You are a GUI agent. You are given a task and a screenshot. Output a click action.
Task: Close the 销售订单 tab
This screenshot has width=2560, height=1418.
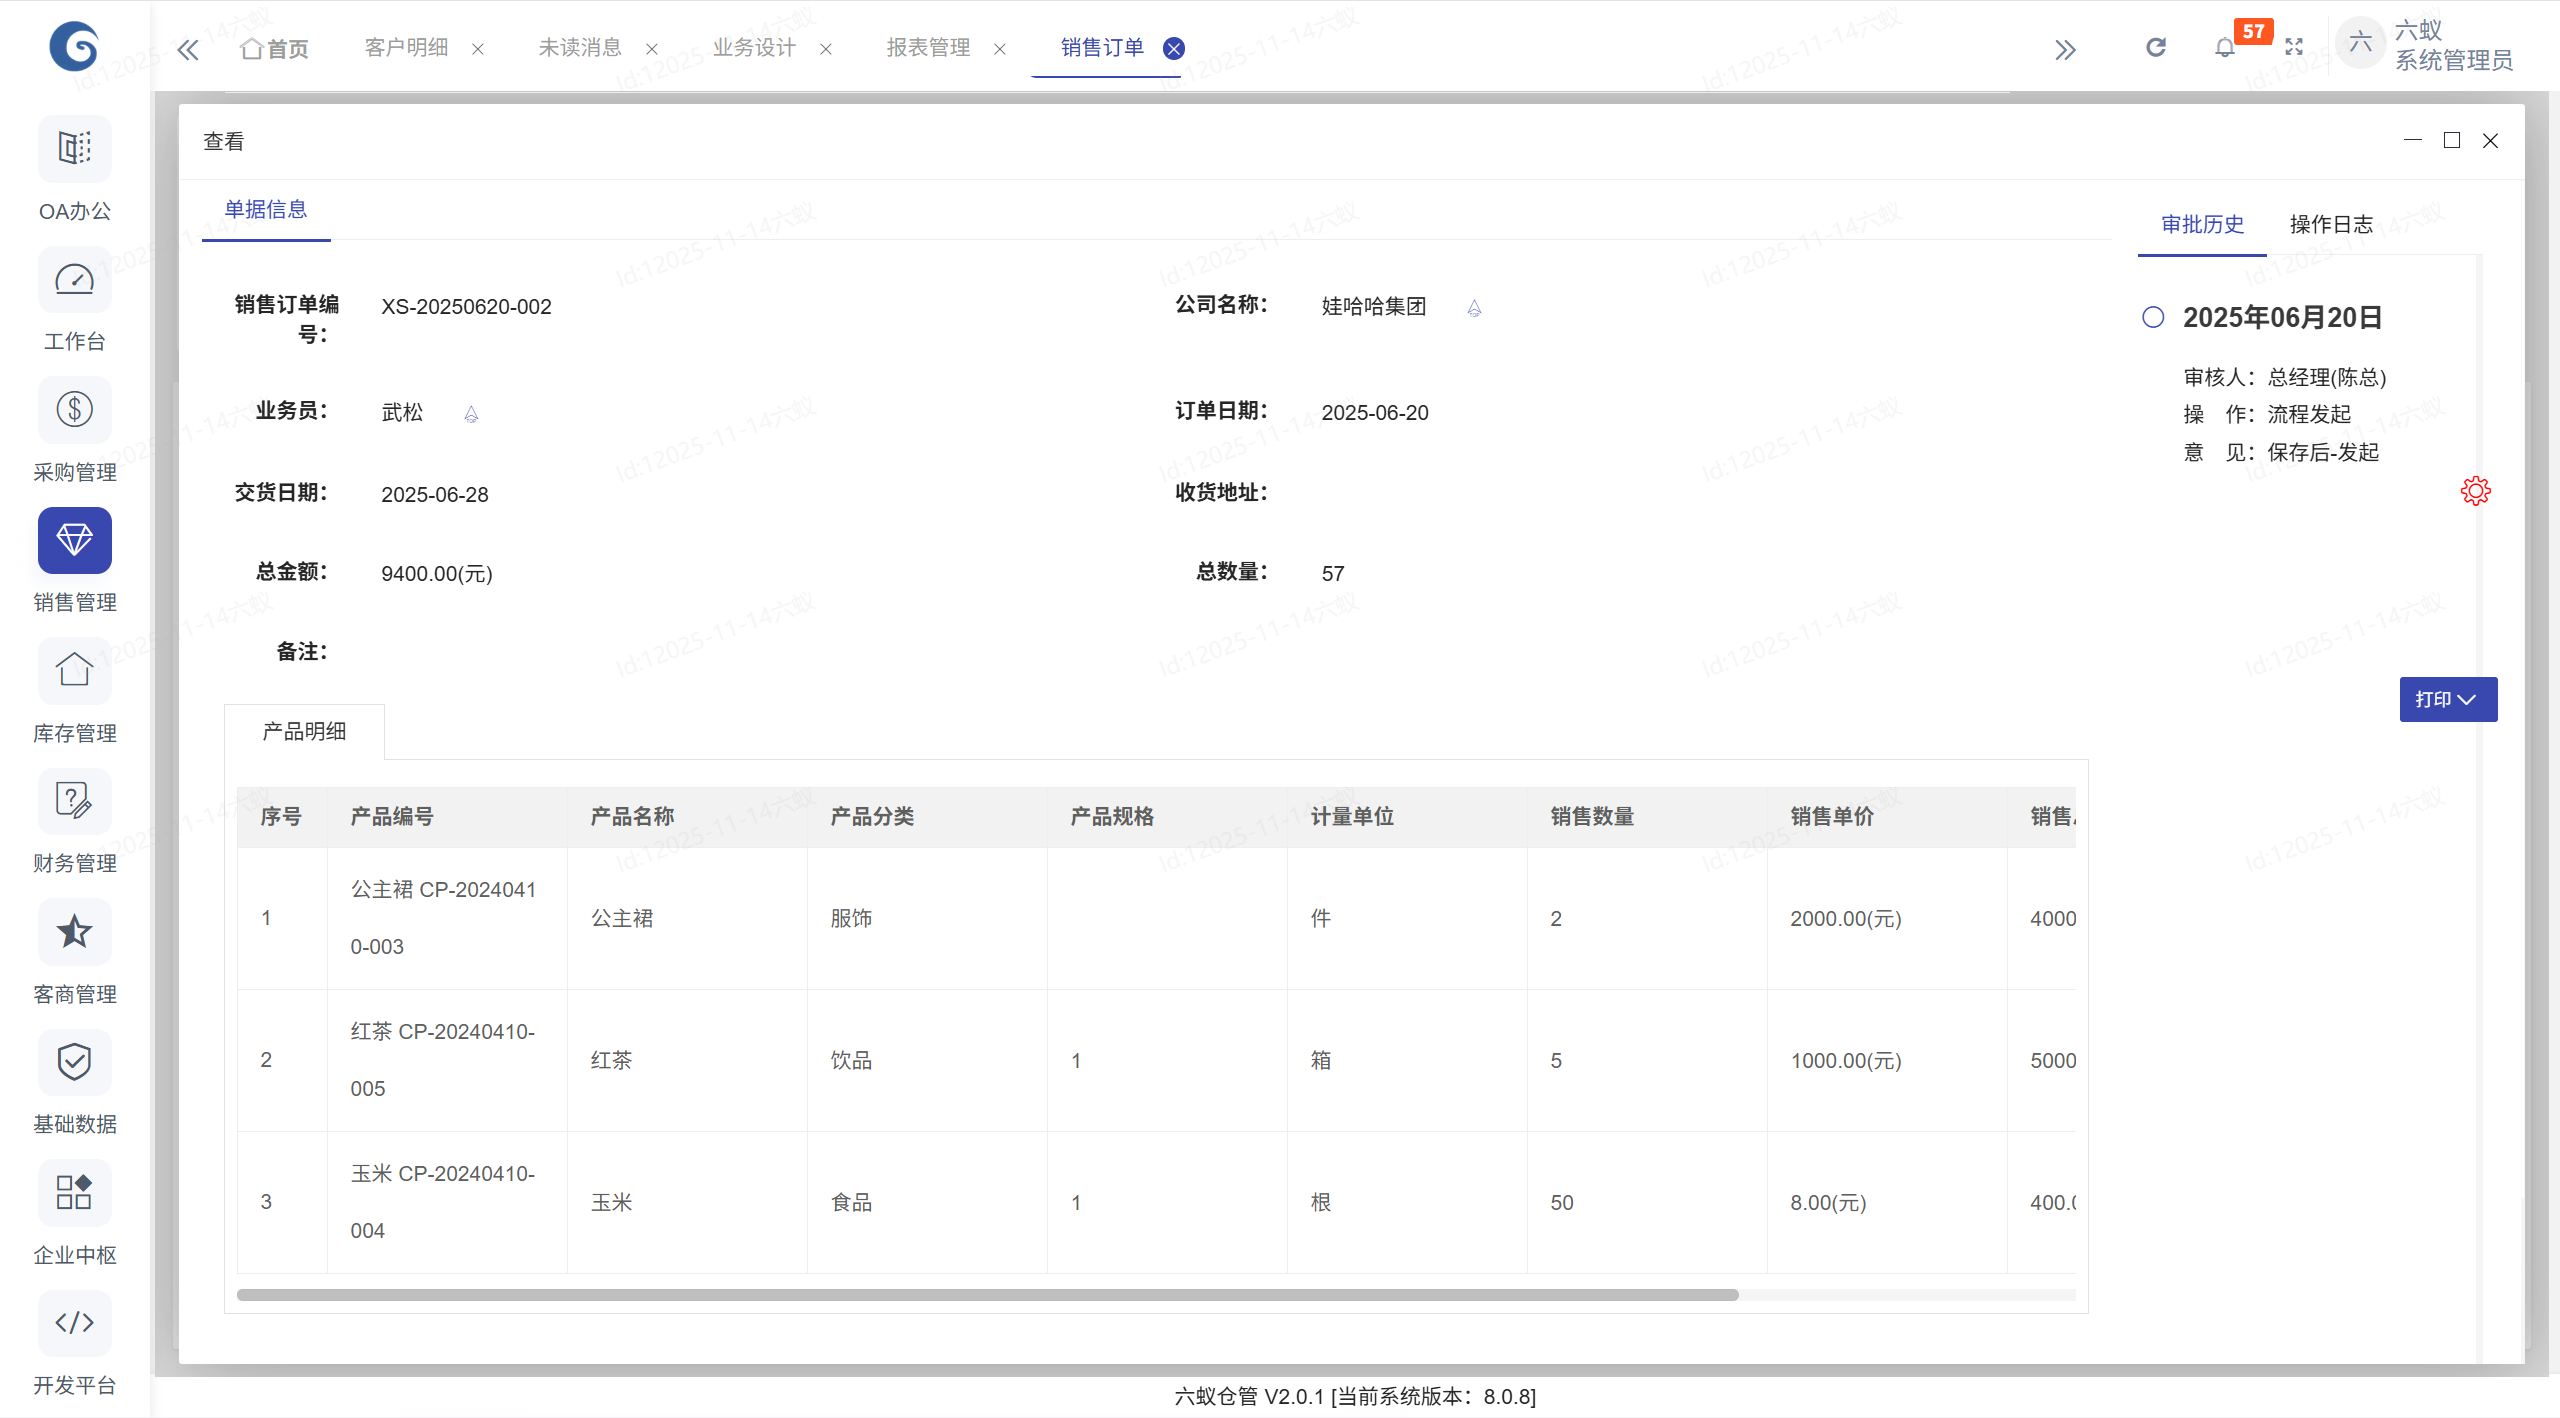[x=1174, y=48]
